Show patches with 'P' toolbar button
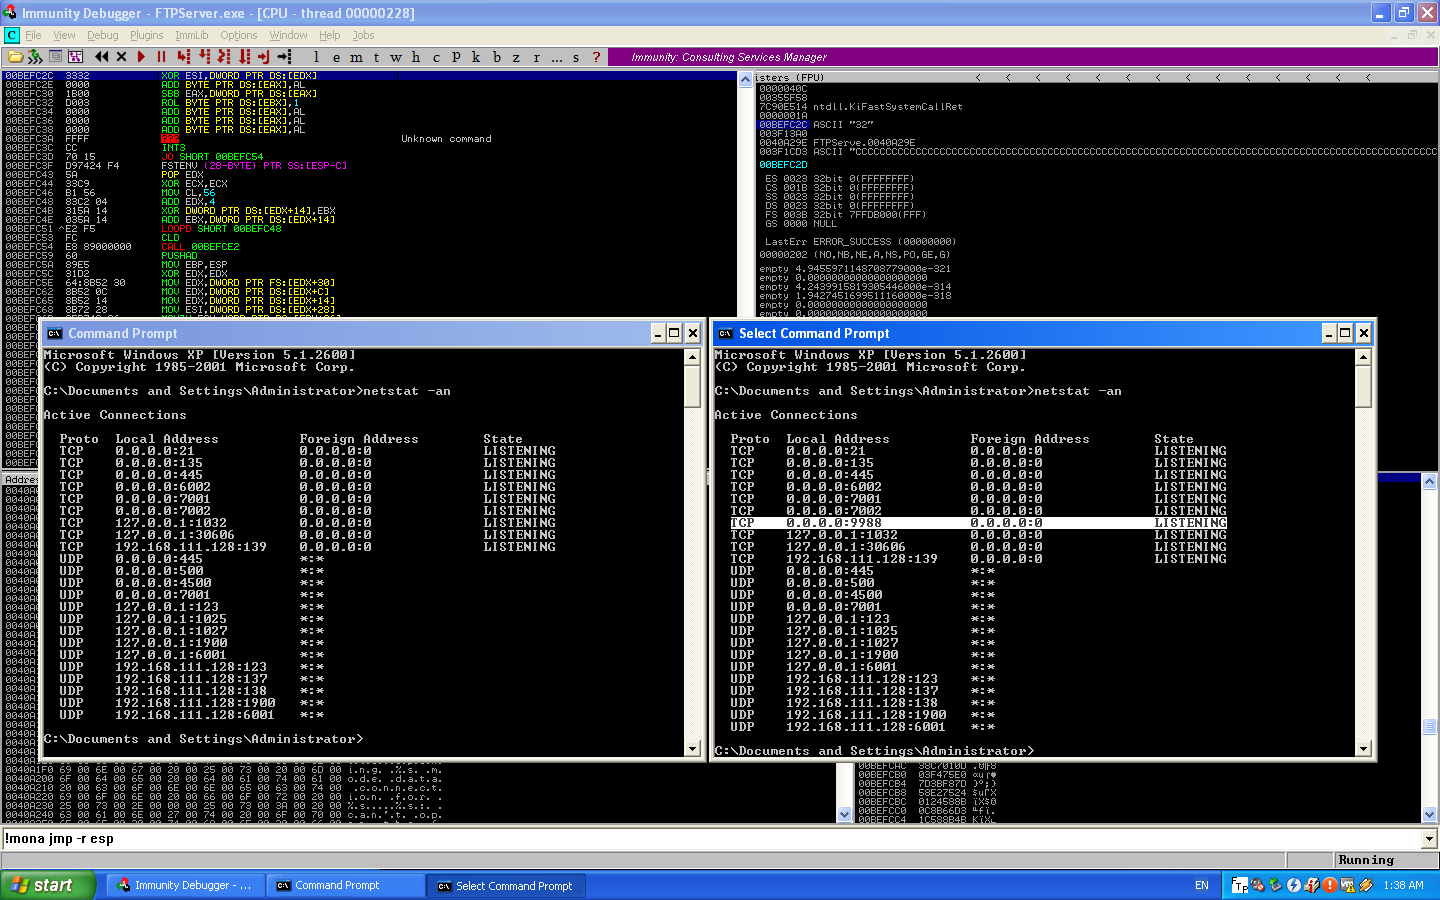 point(456,57)
